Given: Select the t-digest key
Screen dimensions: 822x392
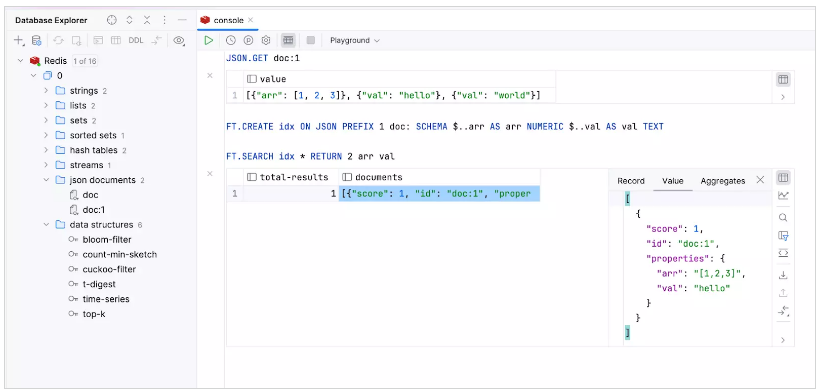Looking at the screenshot, I should pos(99,284).
